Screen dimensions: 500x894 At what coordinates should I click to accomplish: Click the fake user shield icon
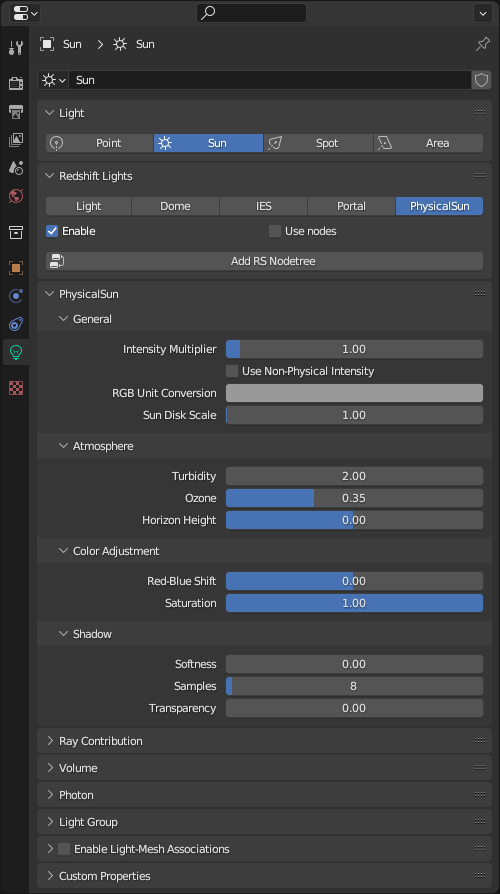481,80
